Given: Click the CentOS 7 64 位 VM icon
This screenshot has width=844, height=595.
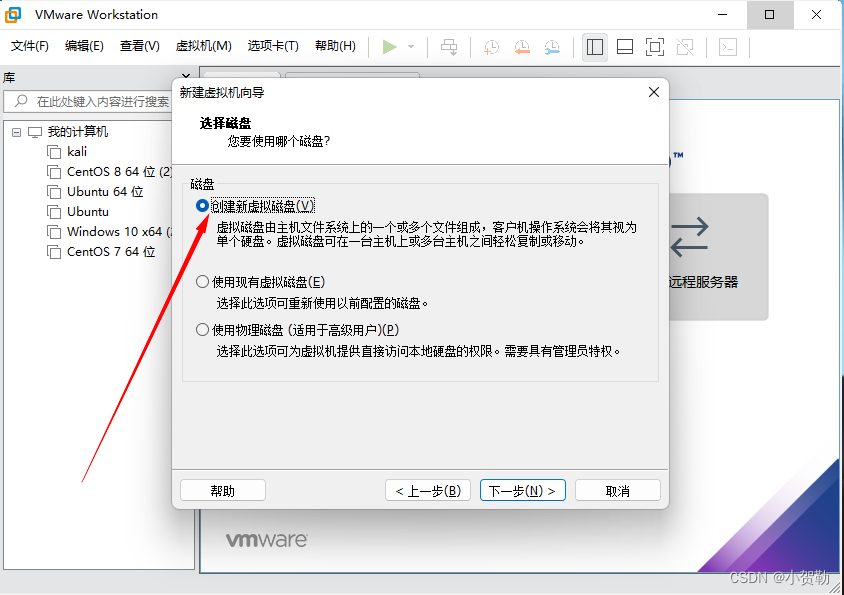Looking at the screenshot, I should pos(54,251).
